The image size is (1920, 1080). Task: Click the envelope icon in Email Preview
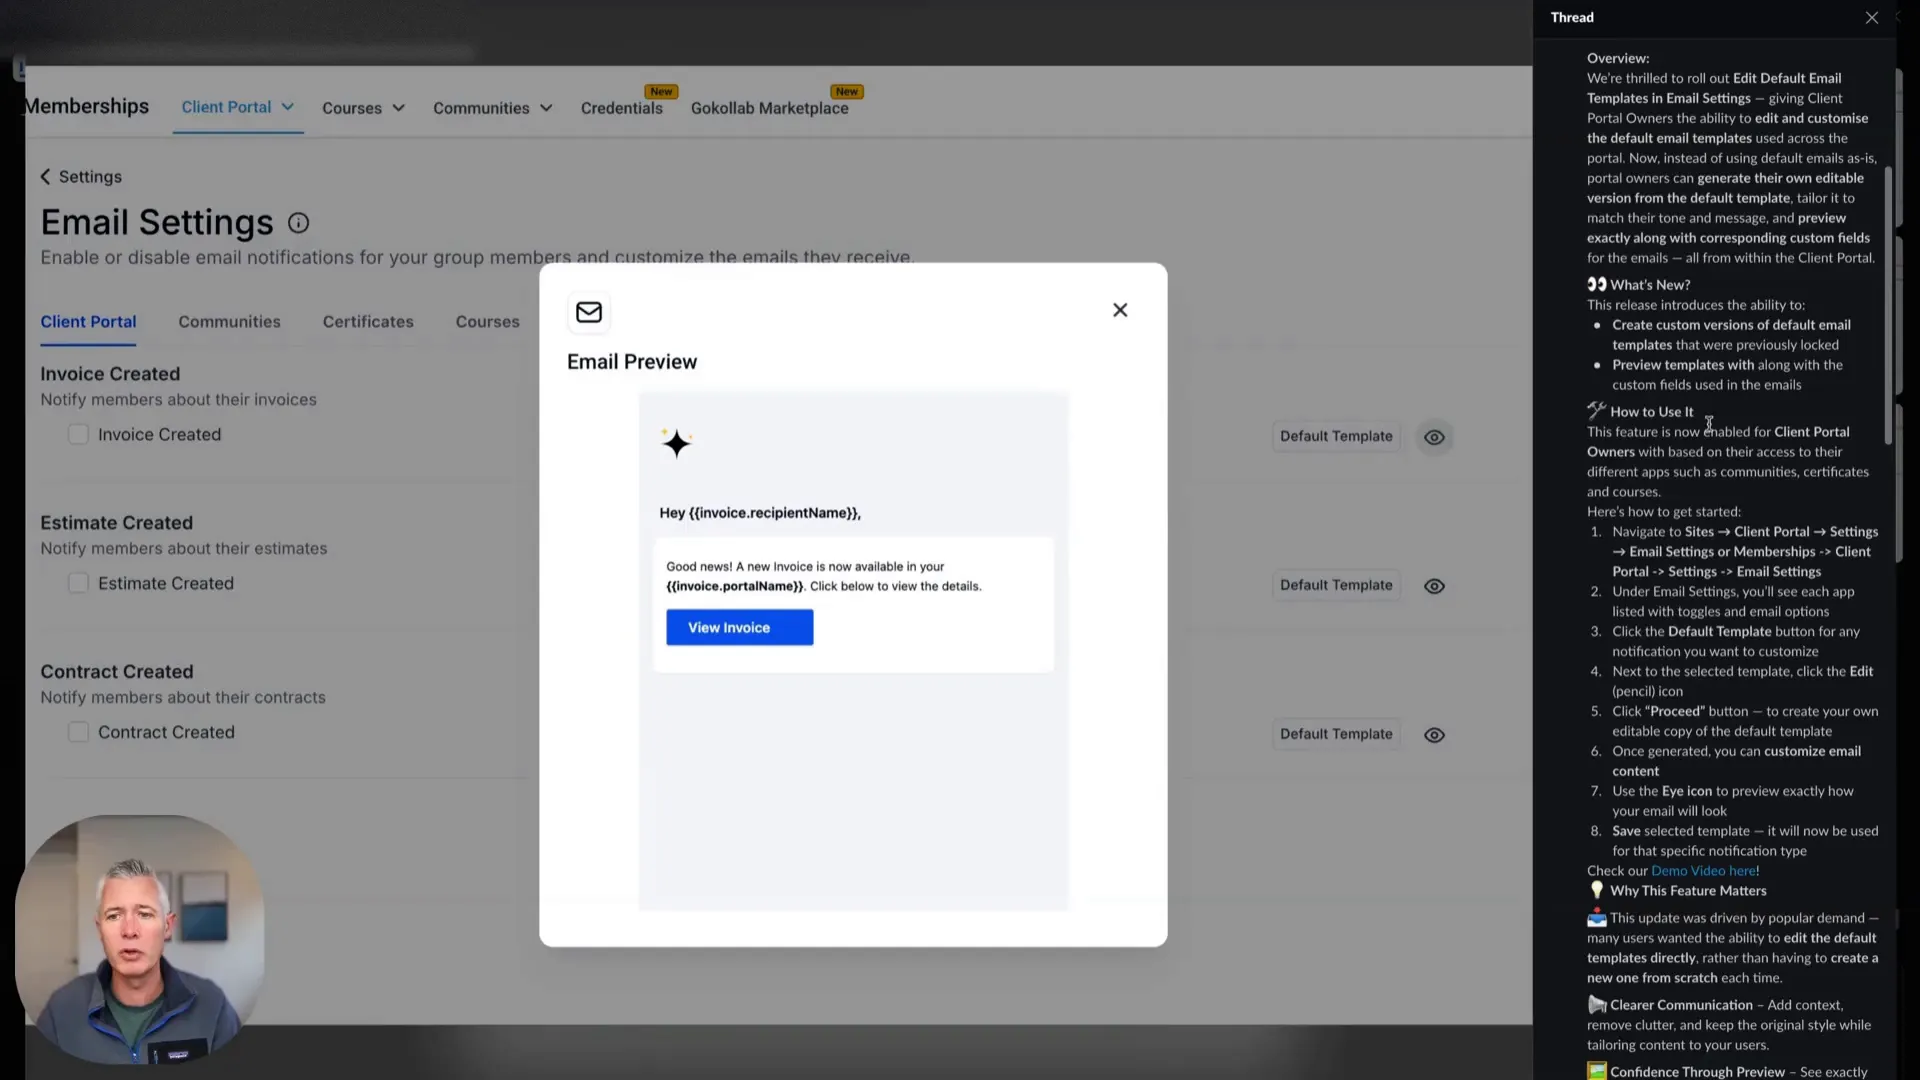[589, 312]
